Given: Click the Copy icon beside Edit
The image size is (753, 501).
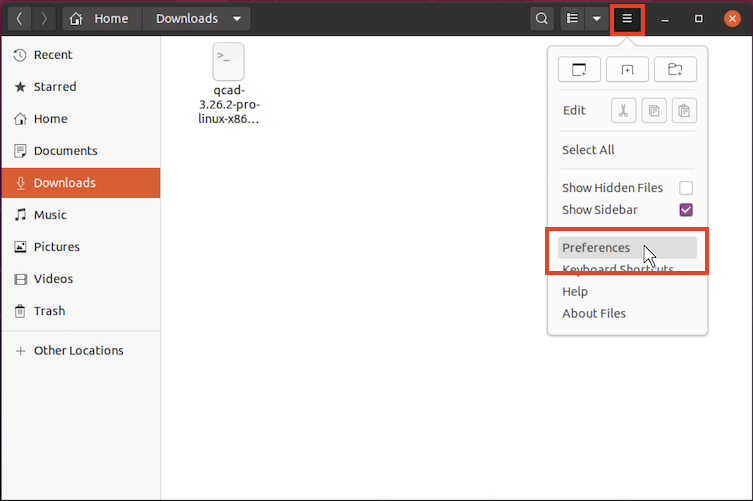Looking at the screenshot, I should coord(654,110).
